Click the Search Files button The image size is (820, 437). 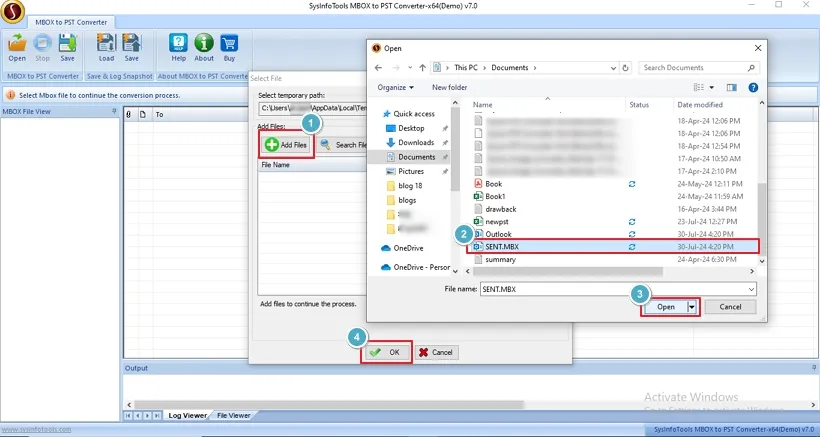click(x=344, y=145)
